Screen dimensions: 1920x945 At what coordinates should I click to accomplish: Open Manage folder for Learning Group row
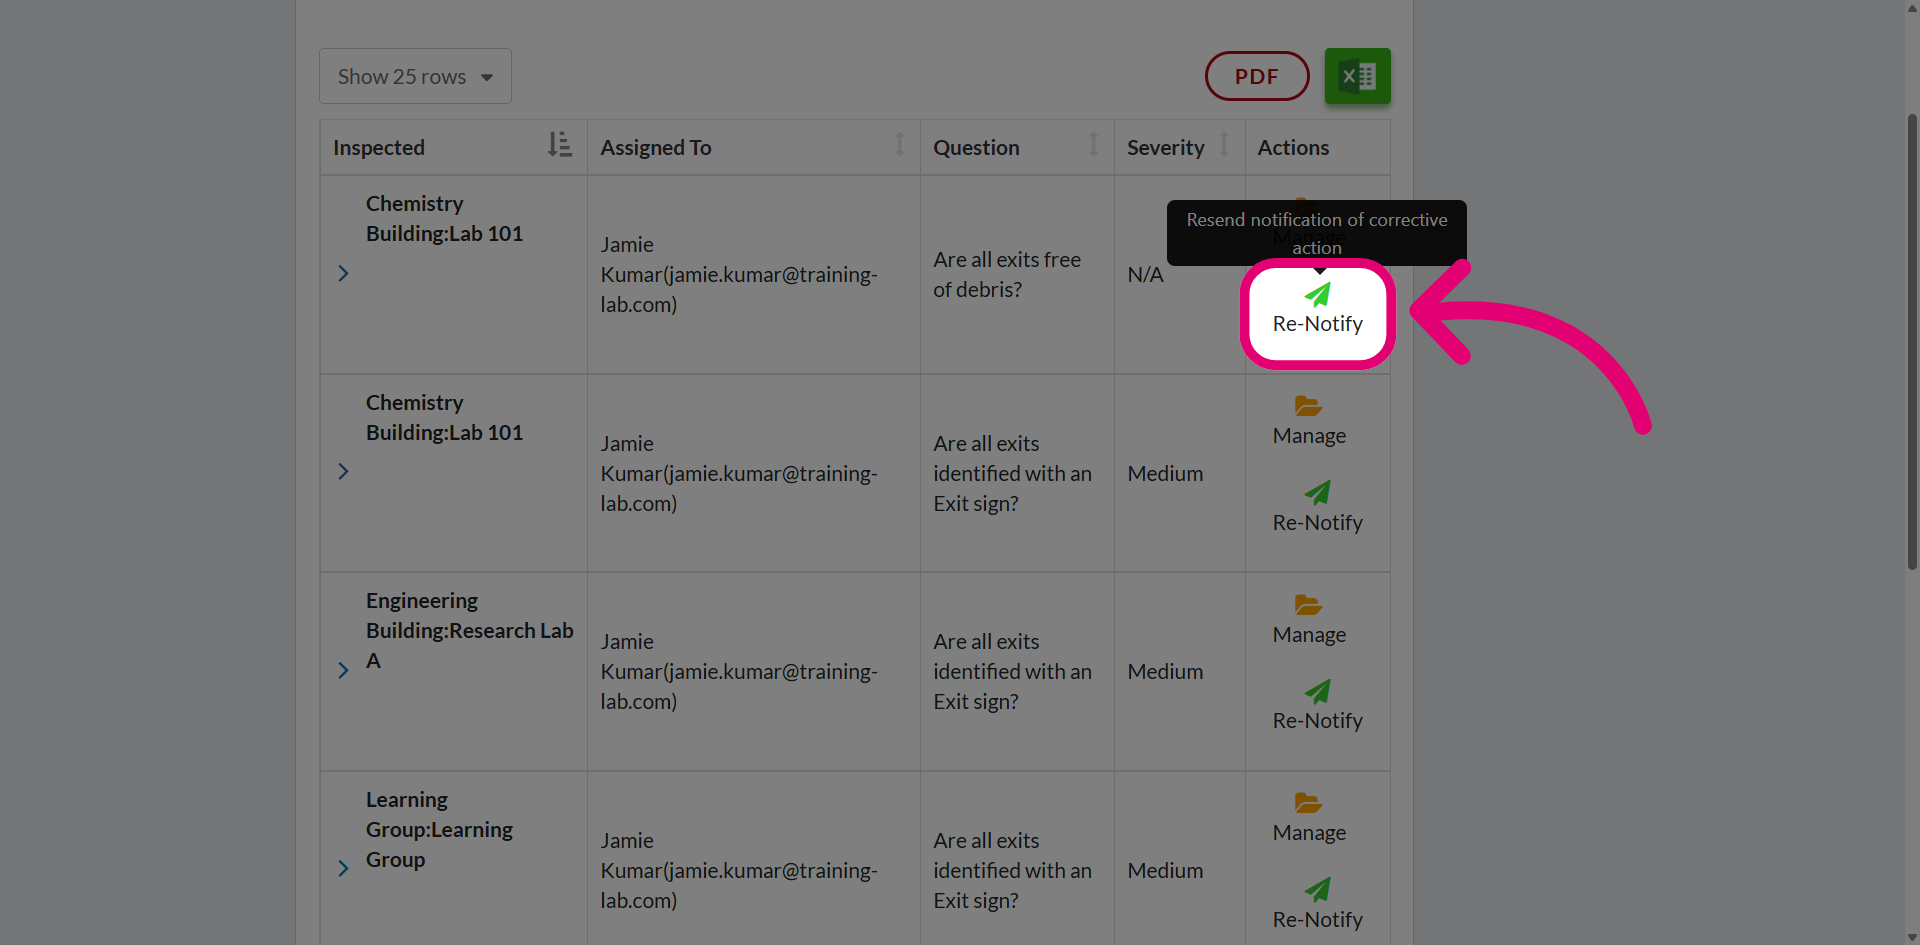pos(1309,818)
